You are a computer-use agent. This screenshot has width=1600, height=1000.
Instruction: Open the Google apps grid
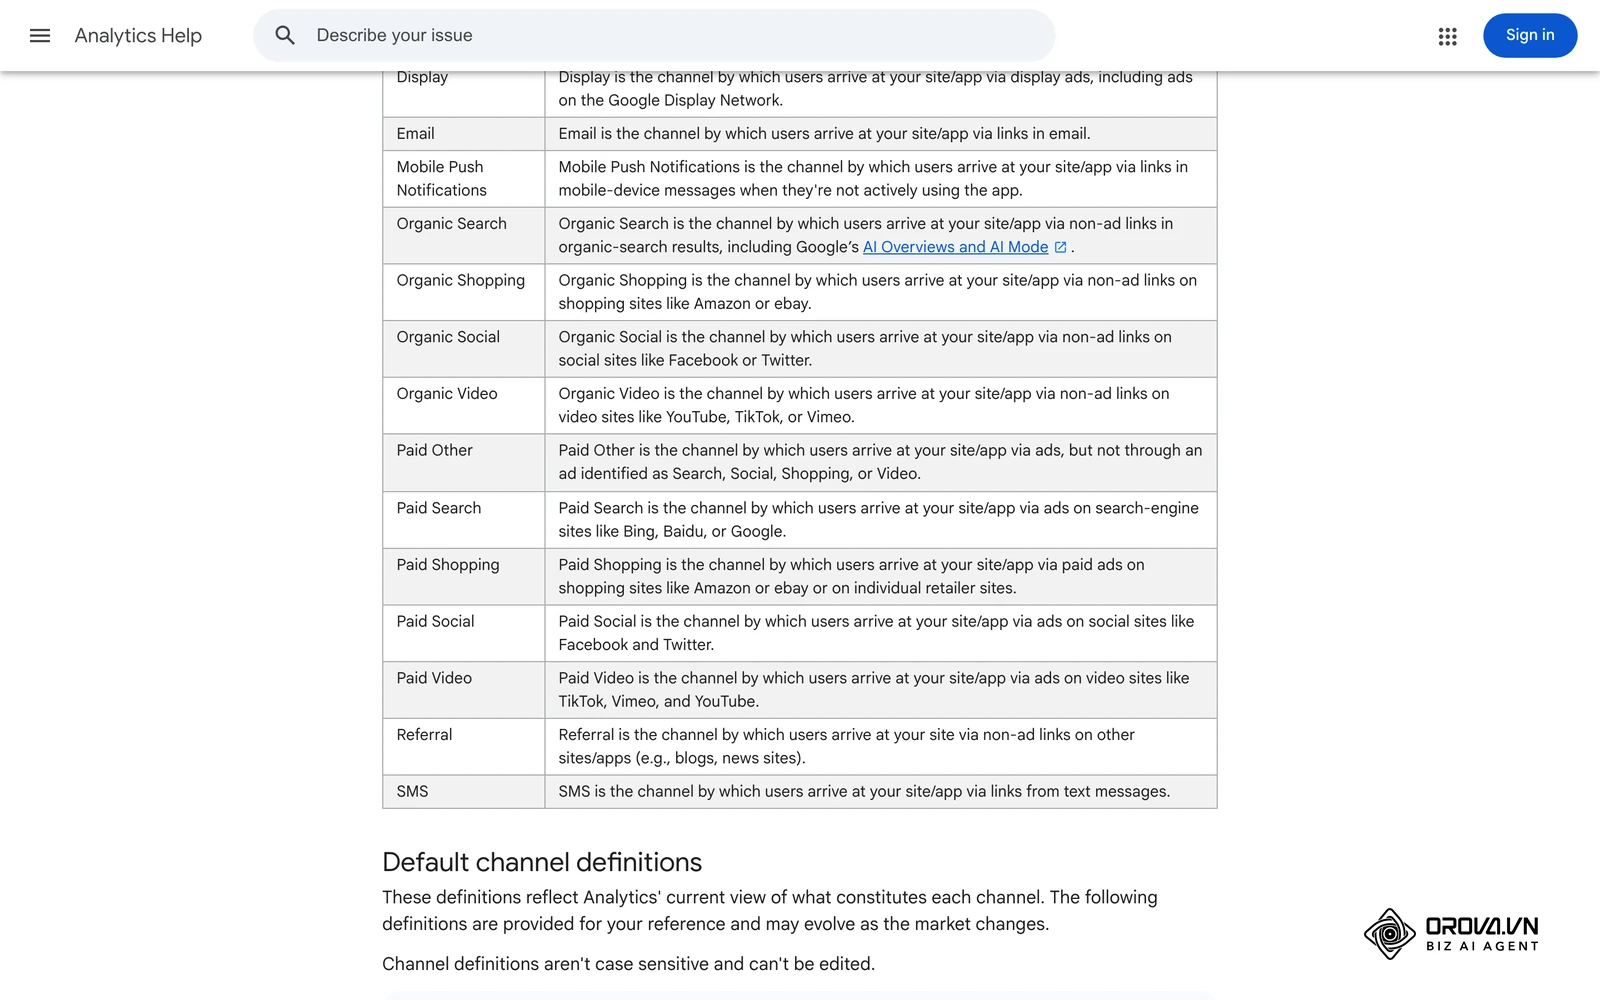click(x=1447, y=36)
